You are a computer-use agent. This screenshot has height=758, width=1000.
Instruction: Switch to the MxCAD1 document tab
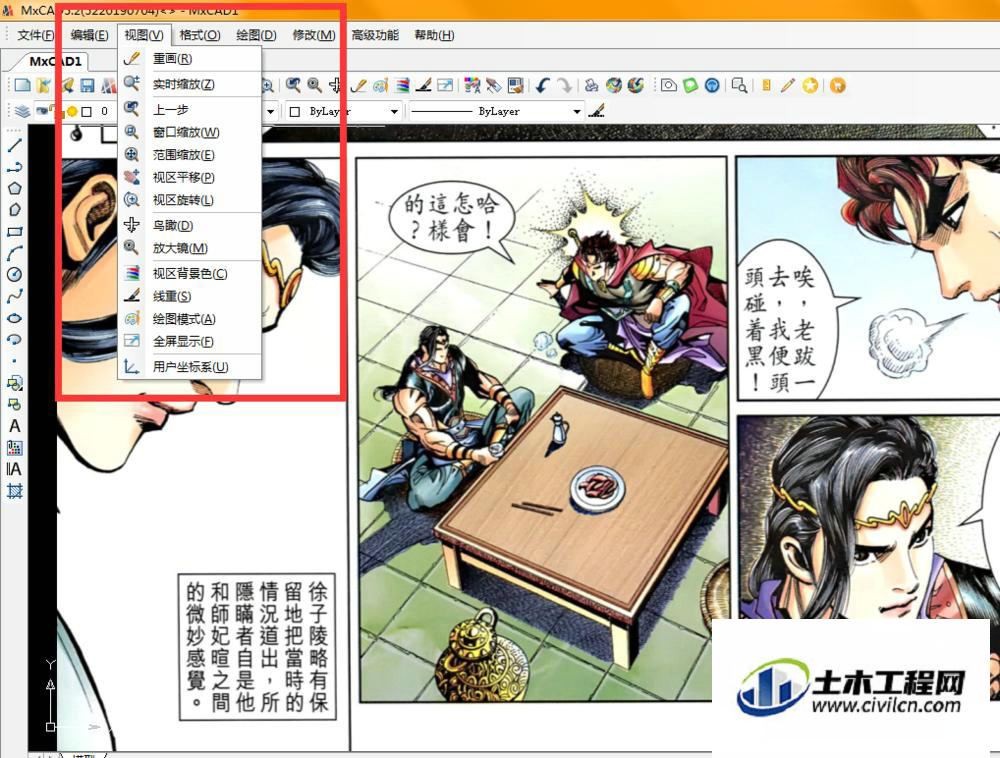tap(55, 61)
